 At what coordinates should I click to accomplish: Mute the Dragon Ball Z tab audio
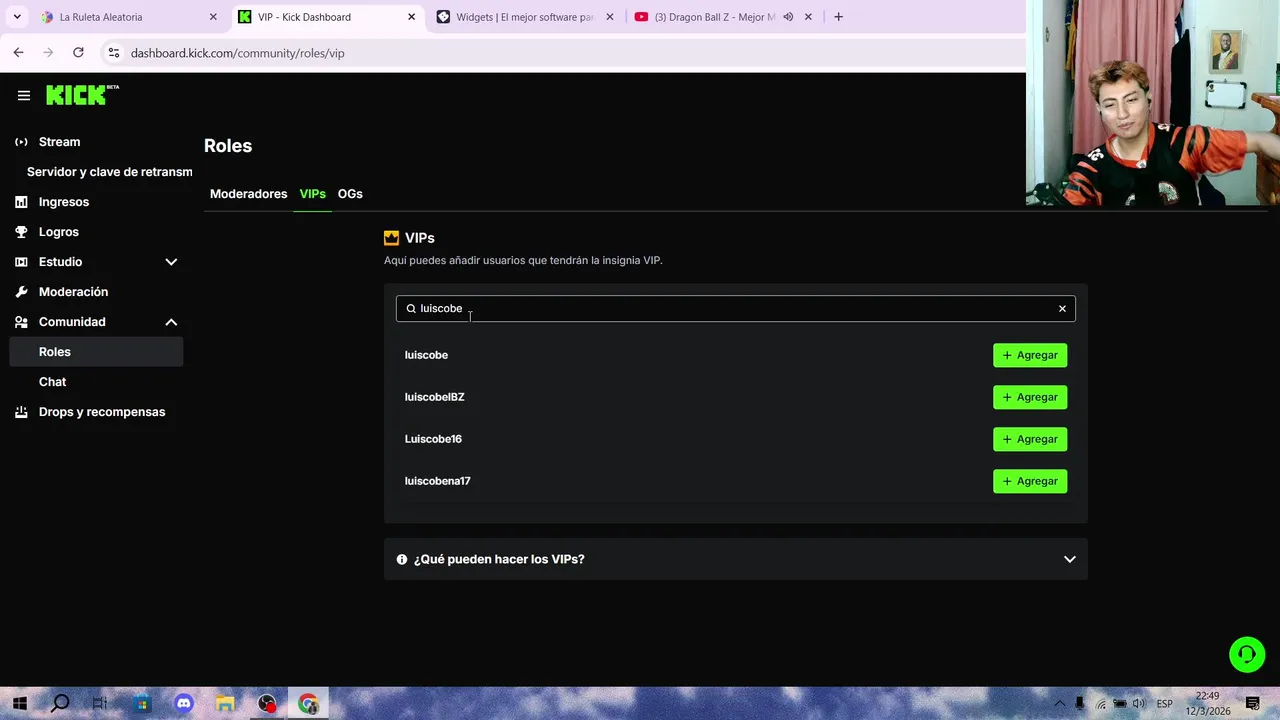788,17
